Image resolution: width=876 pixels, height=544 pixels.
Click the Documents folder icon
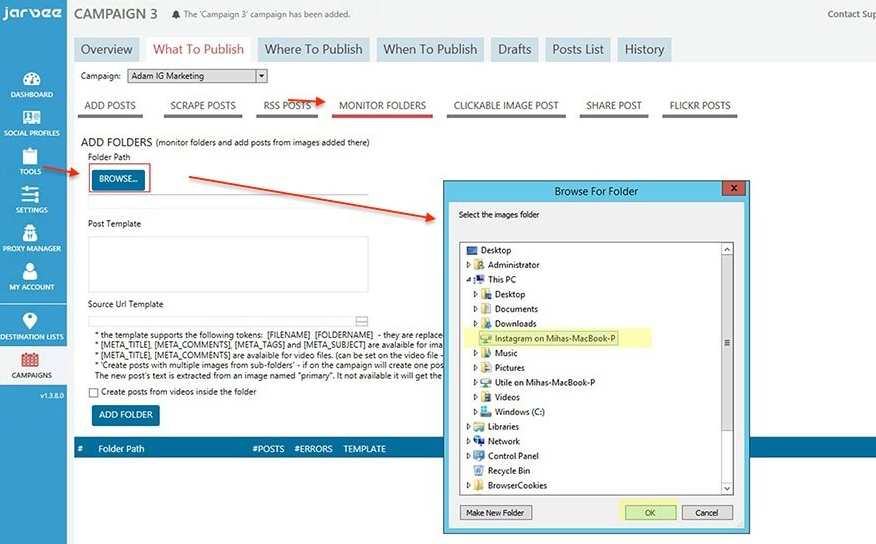[x=486, y=309]
